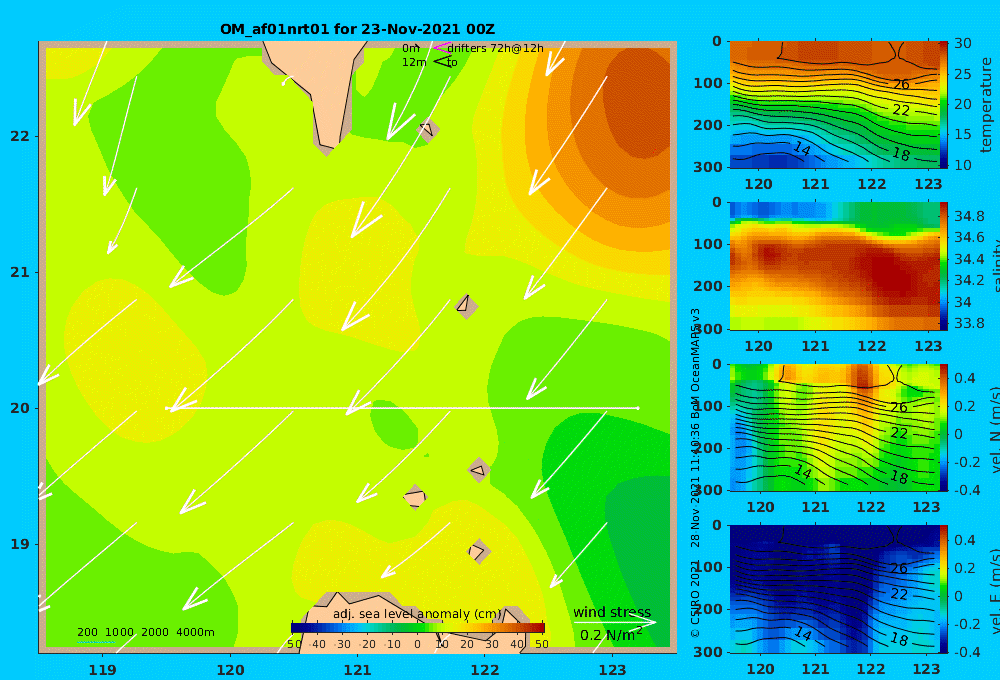The width and height of the screenshot is (1000, 680).
Task: Open the eastward velocity section panel
Action: [834, 589]
